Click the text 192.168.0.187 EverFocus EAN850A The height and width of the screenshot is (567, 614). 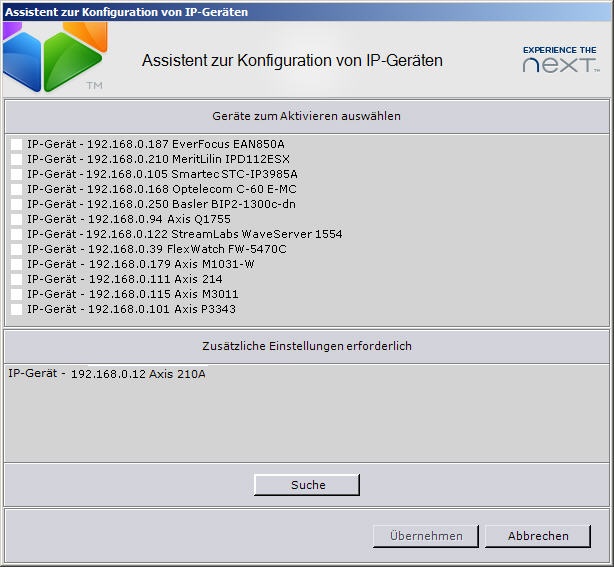[x=186, y=144]
